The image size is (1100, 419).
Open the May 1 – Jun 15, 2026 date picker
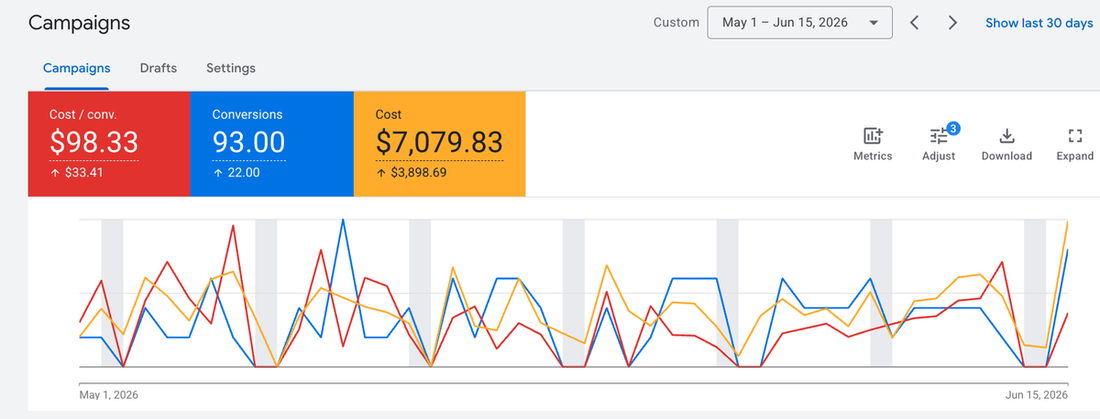click(800, 22)
